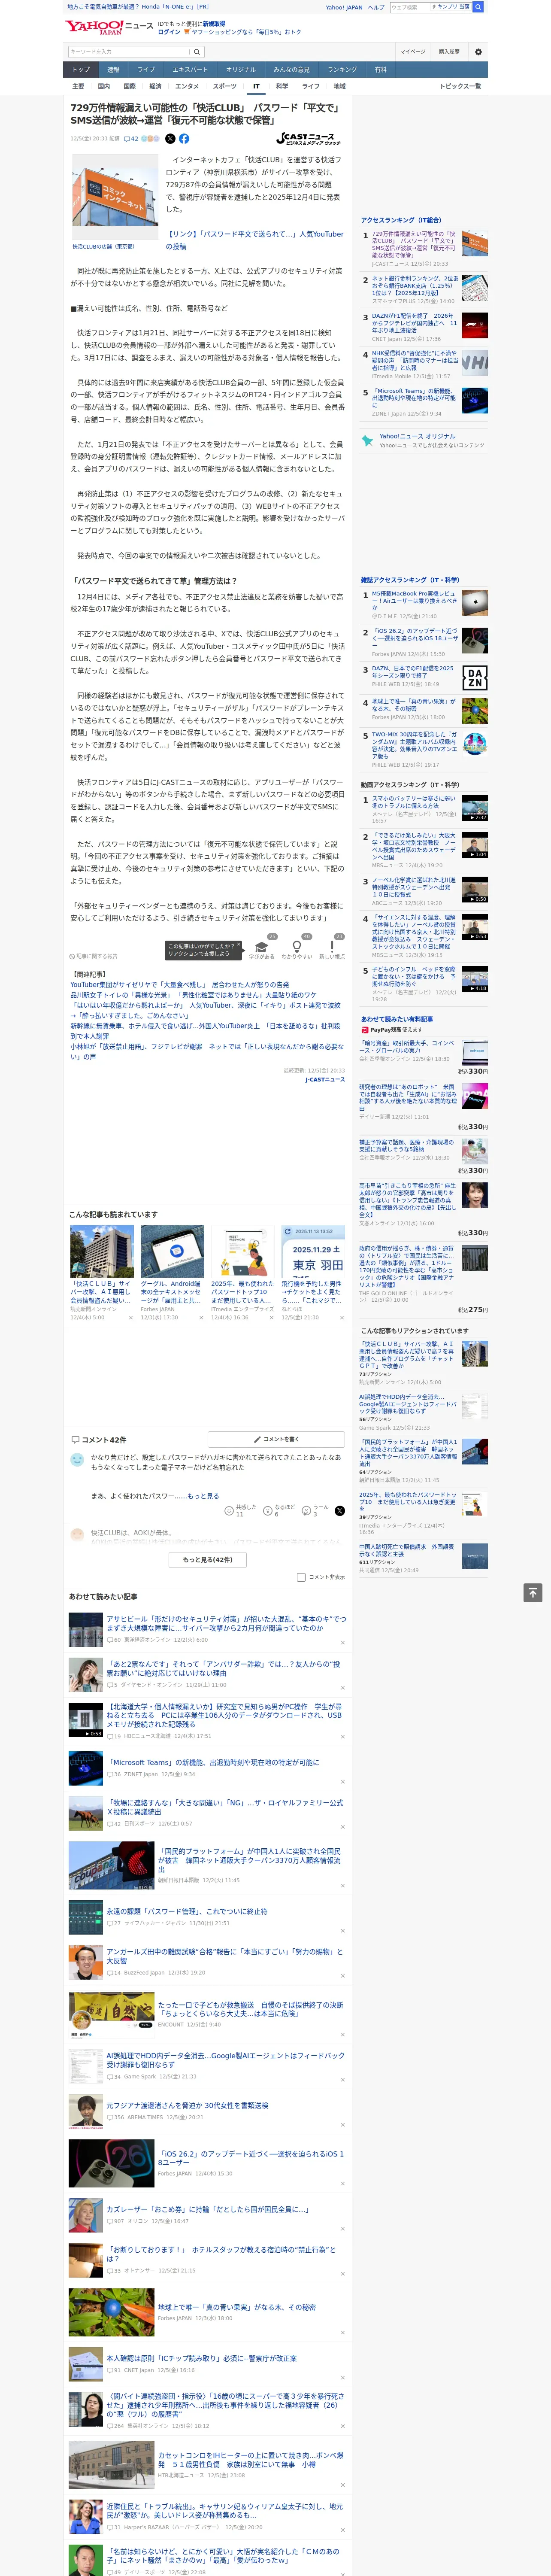Switch to the エンタメ category tab
The width and height of the screenshot is (551, 2576).
coord(187,86)
